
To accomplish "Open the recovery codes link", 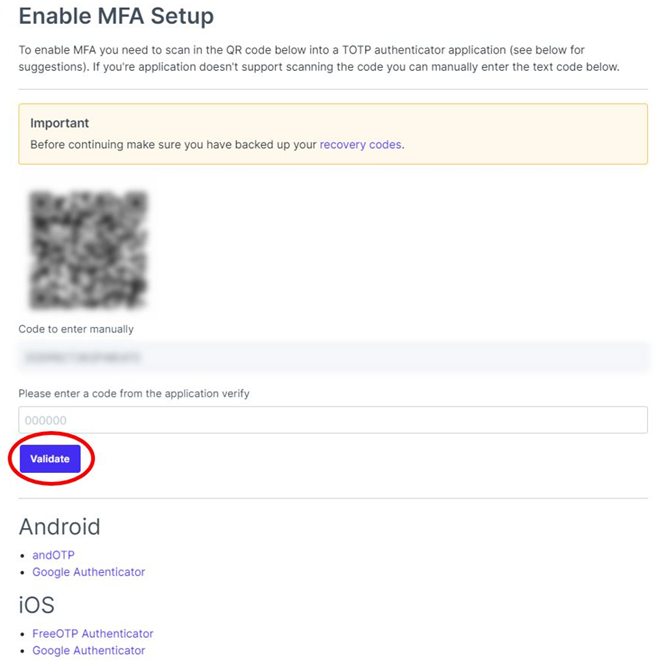I will click(x=360, y=145).
